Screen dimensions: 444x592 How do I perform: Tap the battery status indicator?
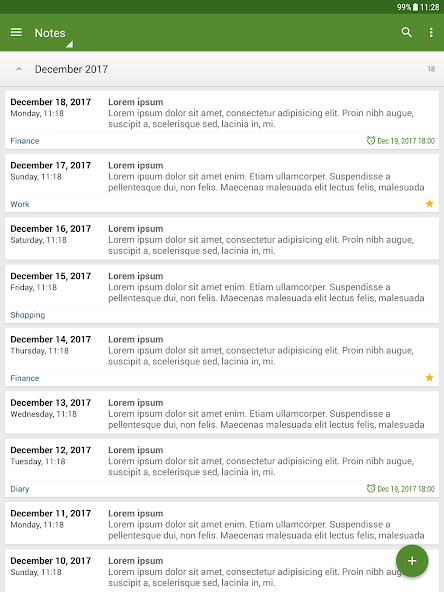coord(415,7)
